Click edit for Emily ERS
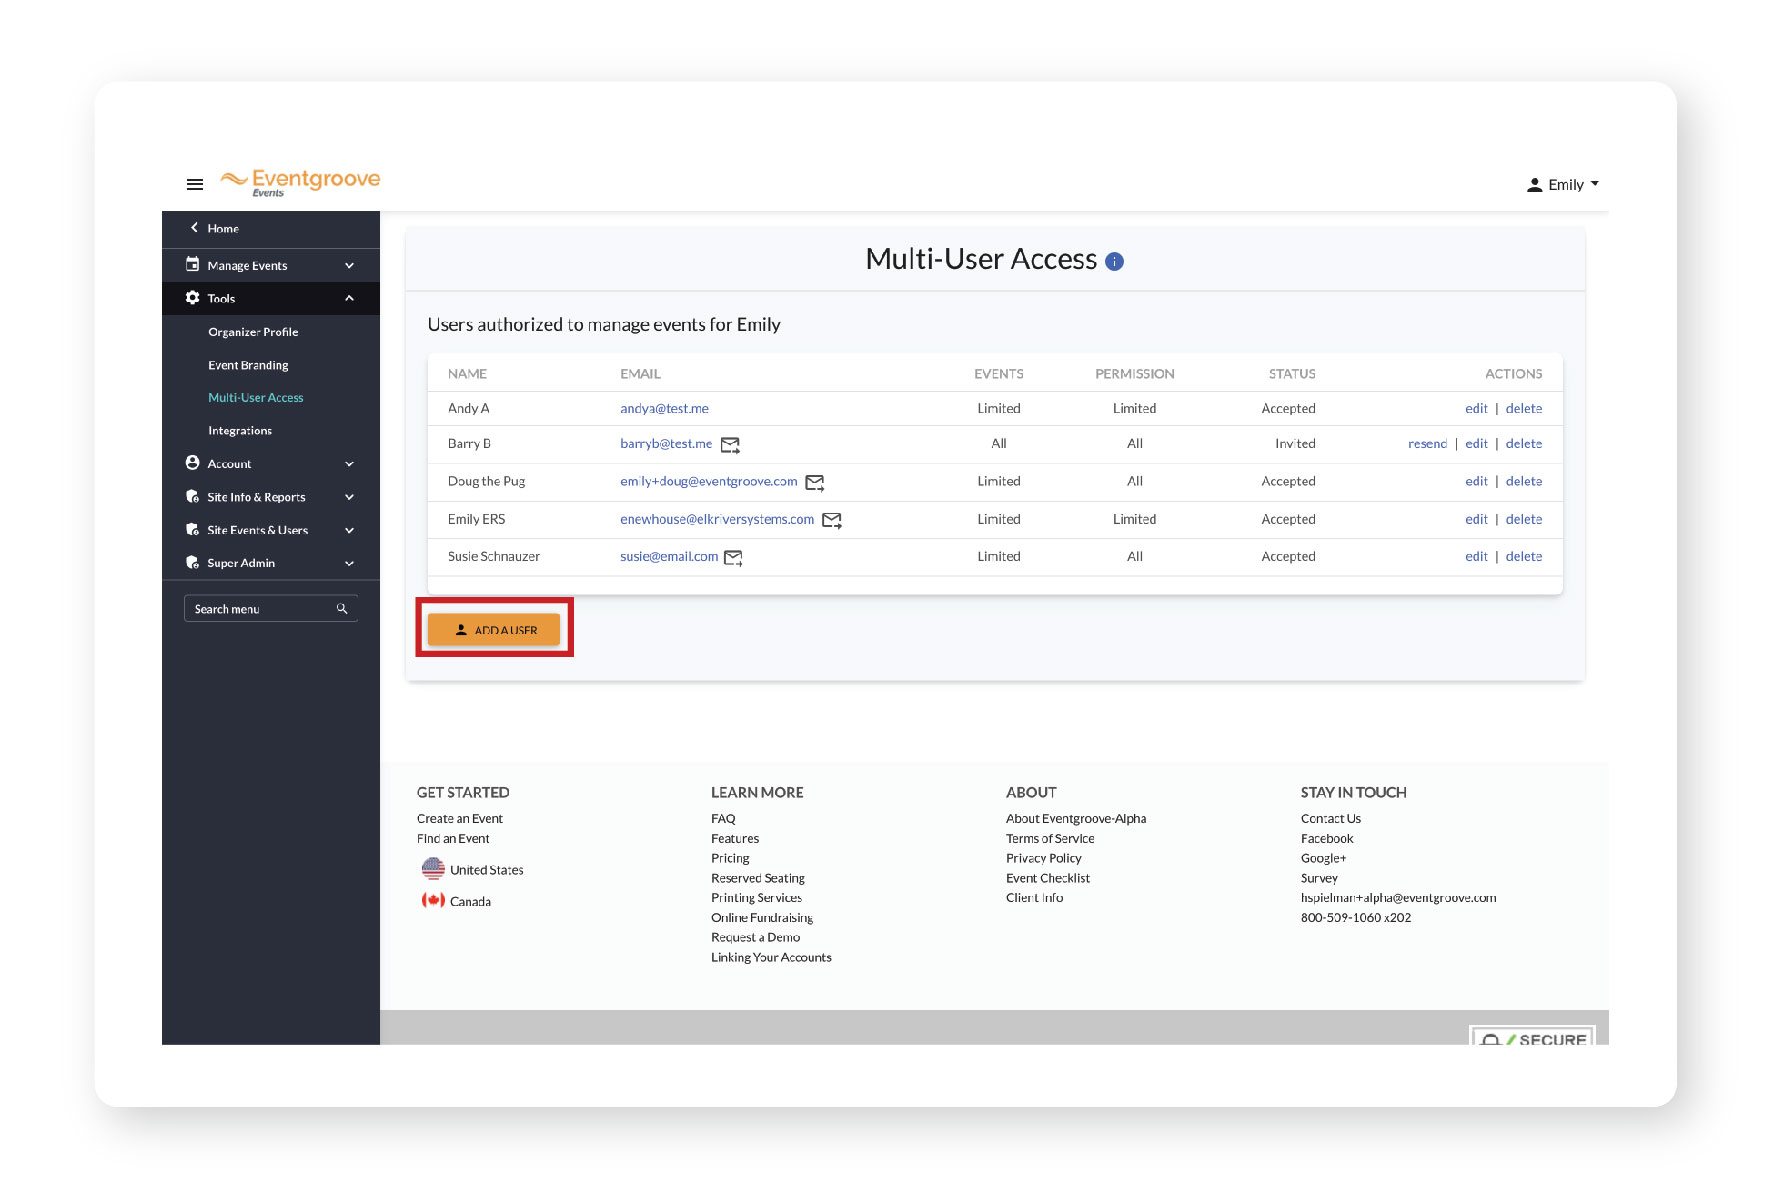1772x1200 pixels. coord(1476,520)
